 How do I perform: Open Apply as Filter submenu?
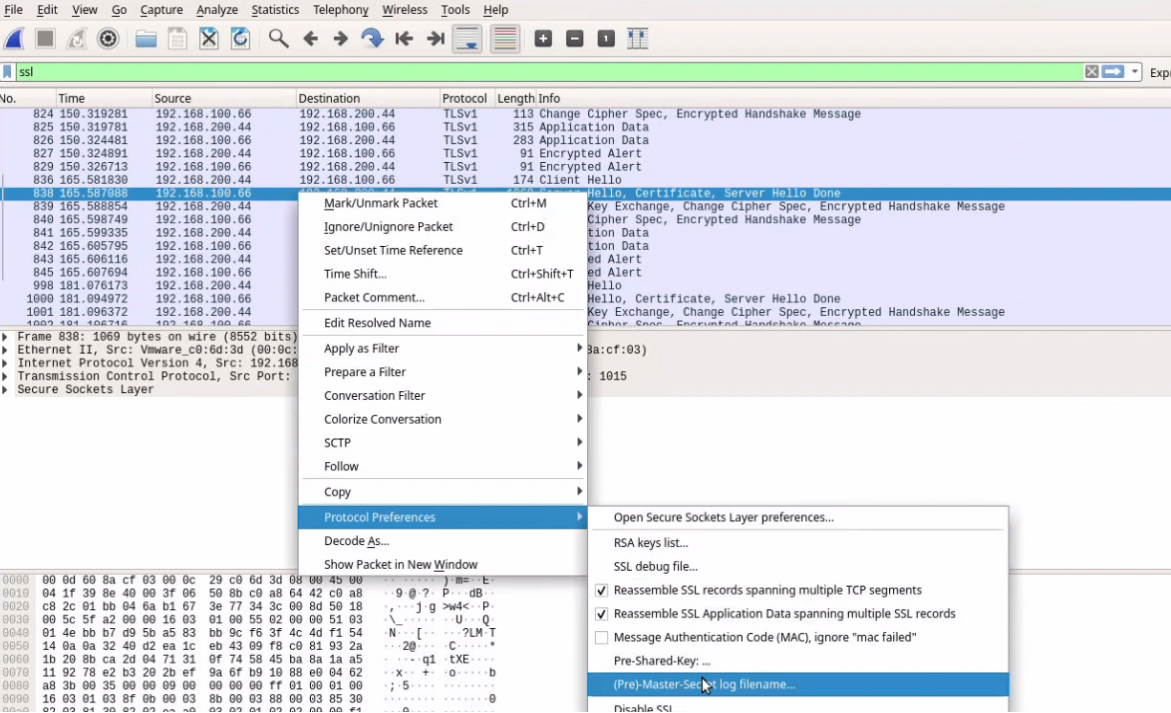coord(442,349)
